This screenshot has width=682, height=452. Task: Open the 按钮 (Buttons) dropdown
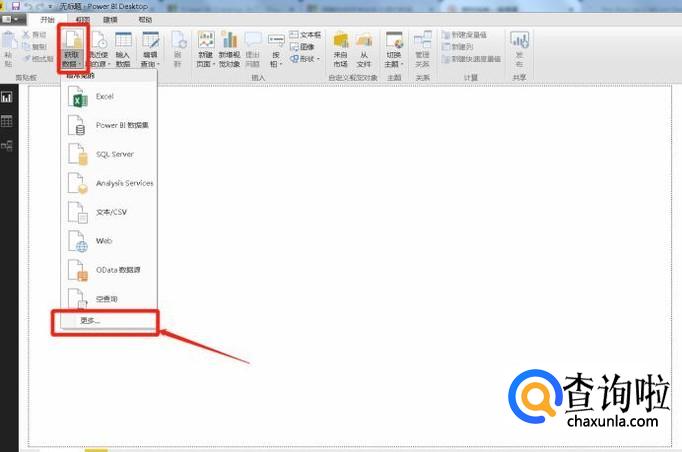276,49
